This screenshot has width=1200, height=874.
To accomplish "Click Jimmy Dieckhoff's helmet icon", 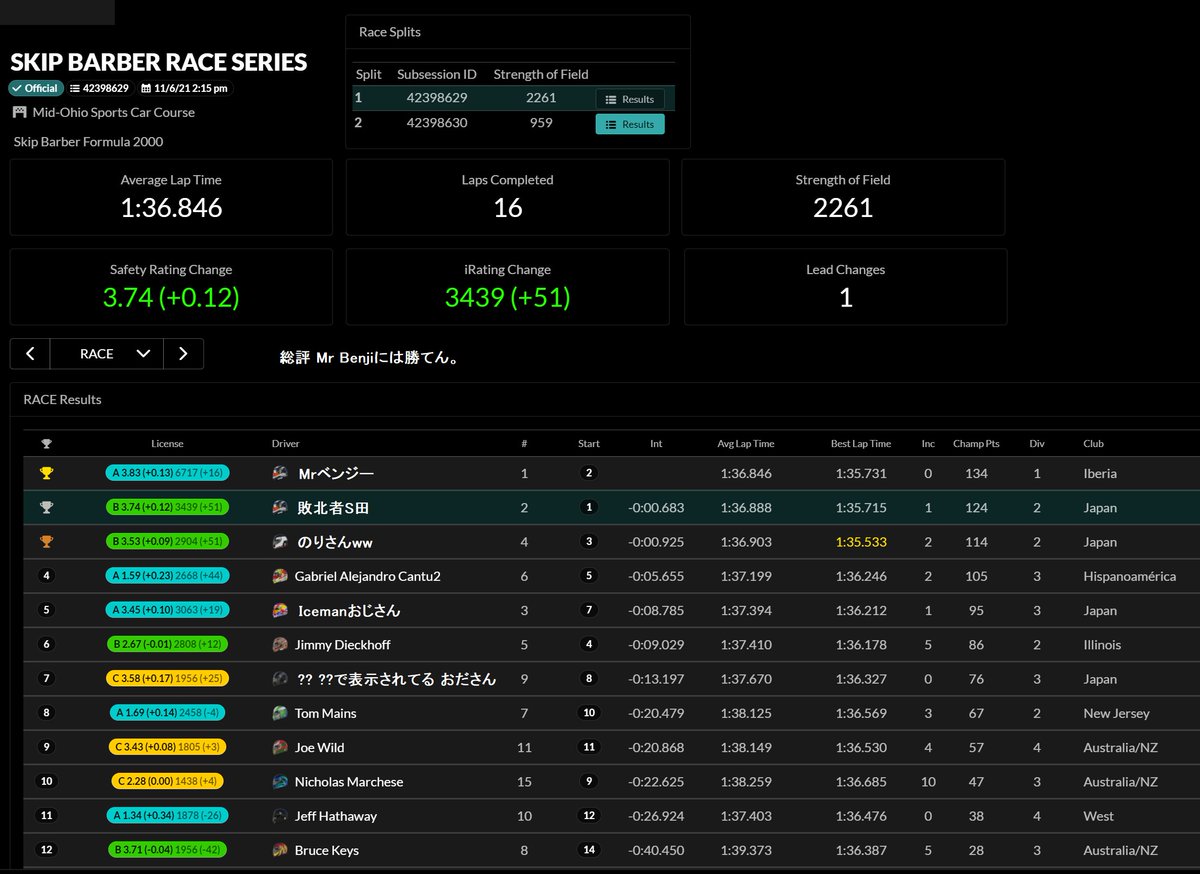I will (x=280, y=645).
